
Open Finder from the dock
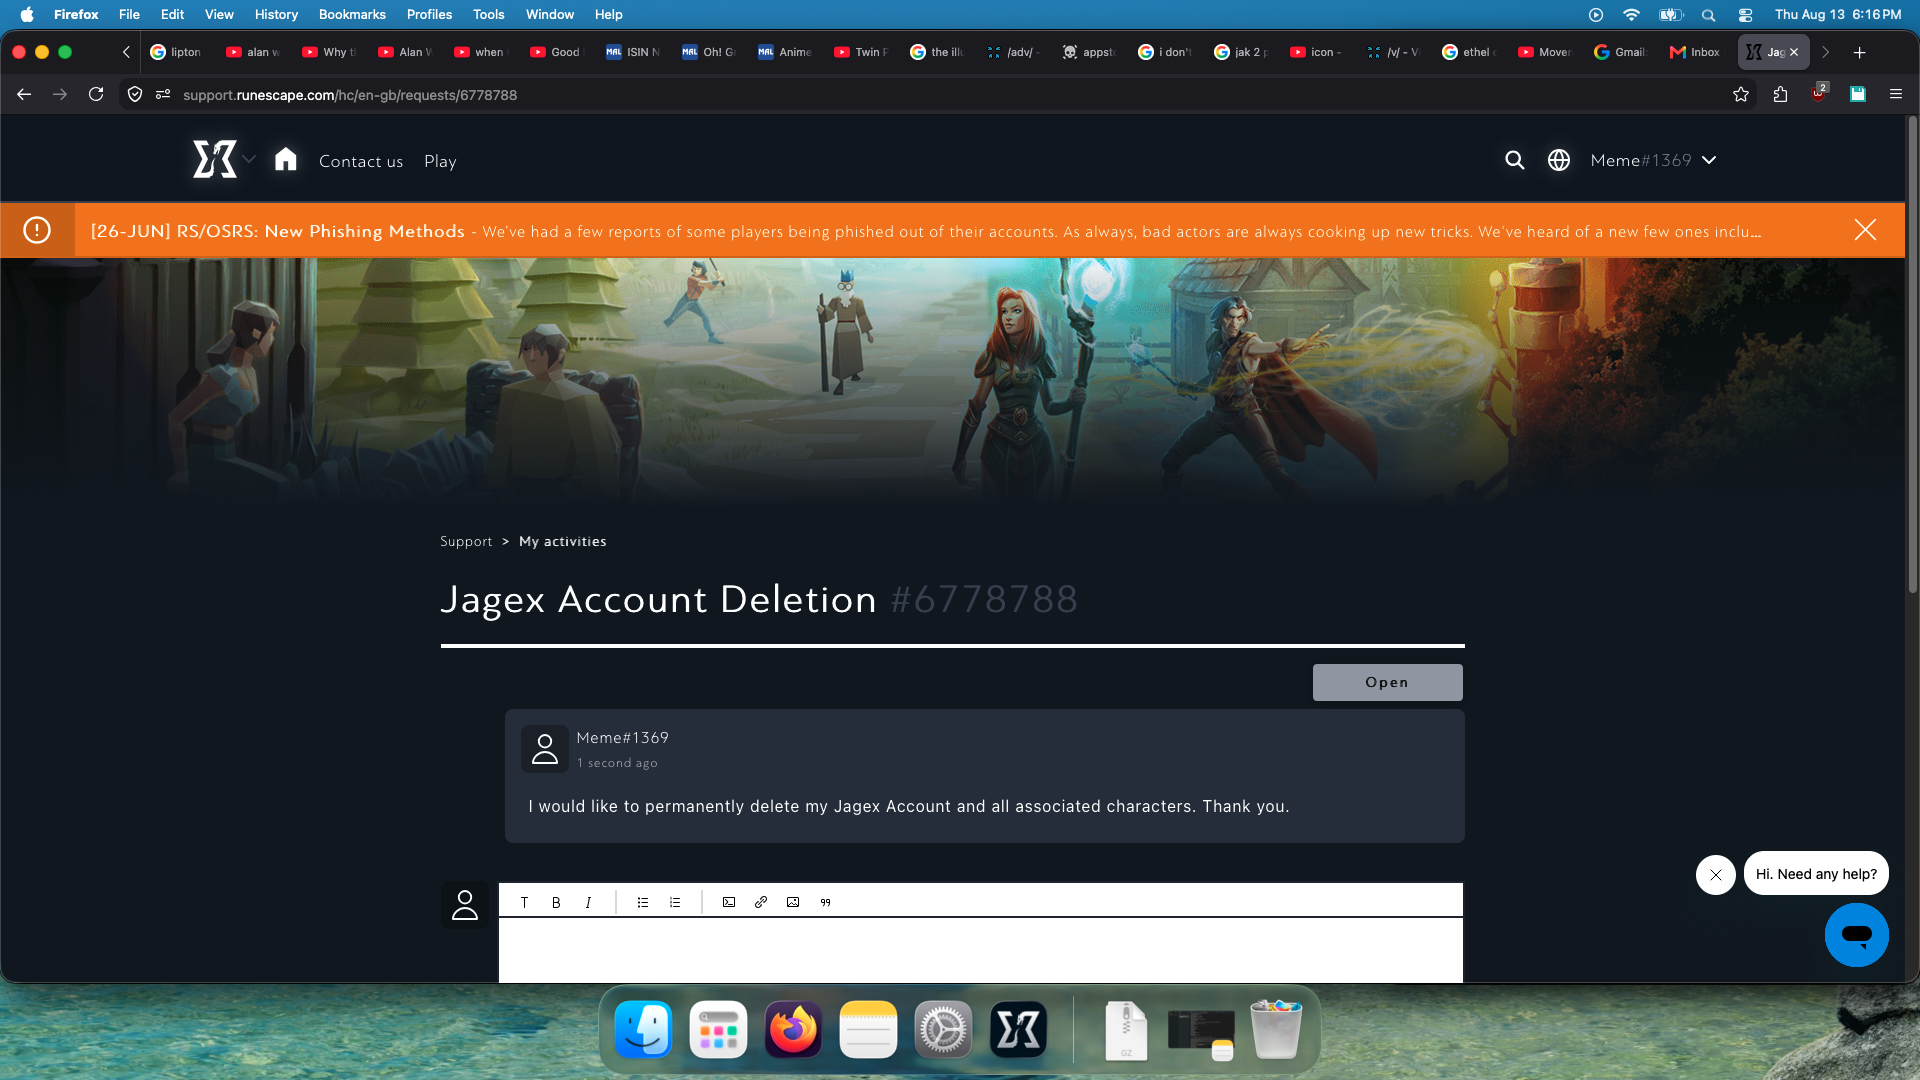[643, 1029]
